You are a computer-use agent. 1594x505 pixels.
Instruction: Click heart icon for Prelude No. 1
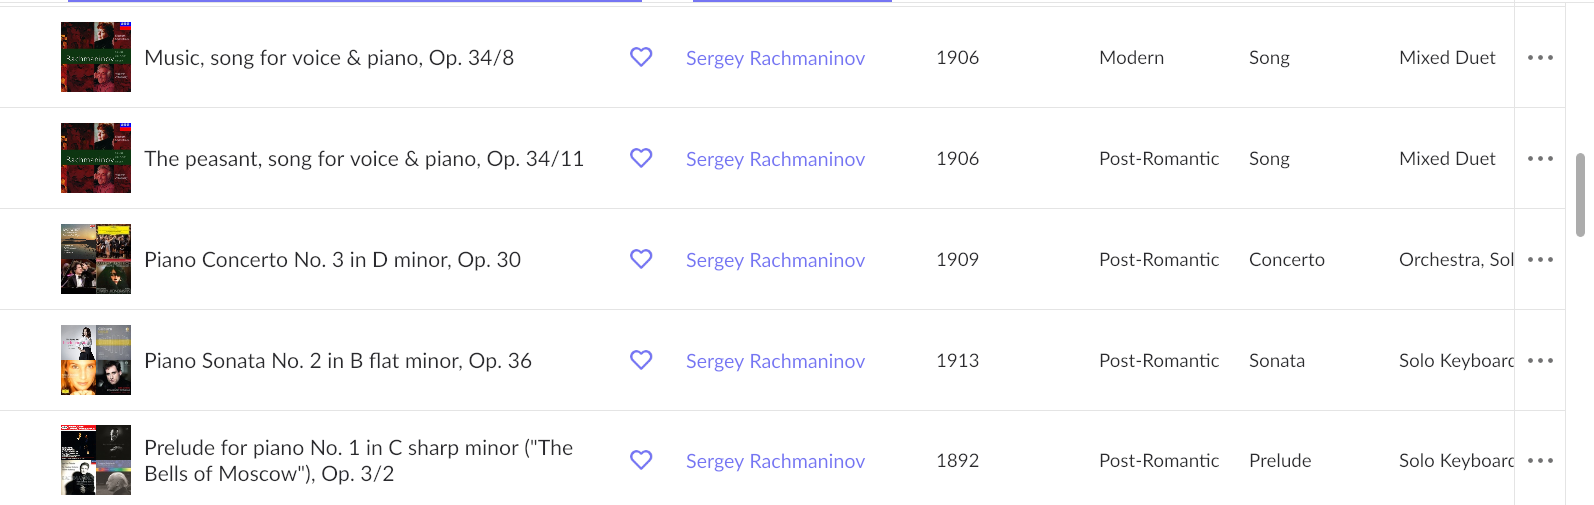[641, 460]
